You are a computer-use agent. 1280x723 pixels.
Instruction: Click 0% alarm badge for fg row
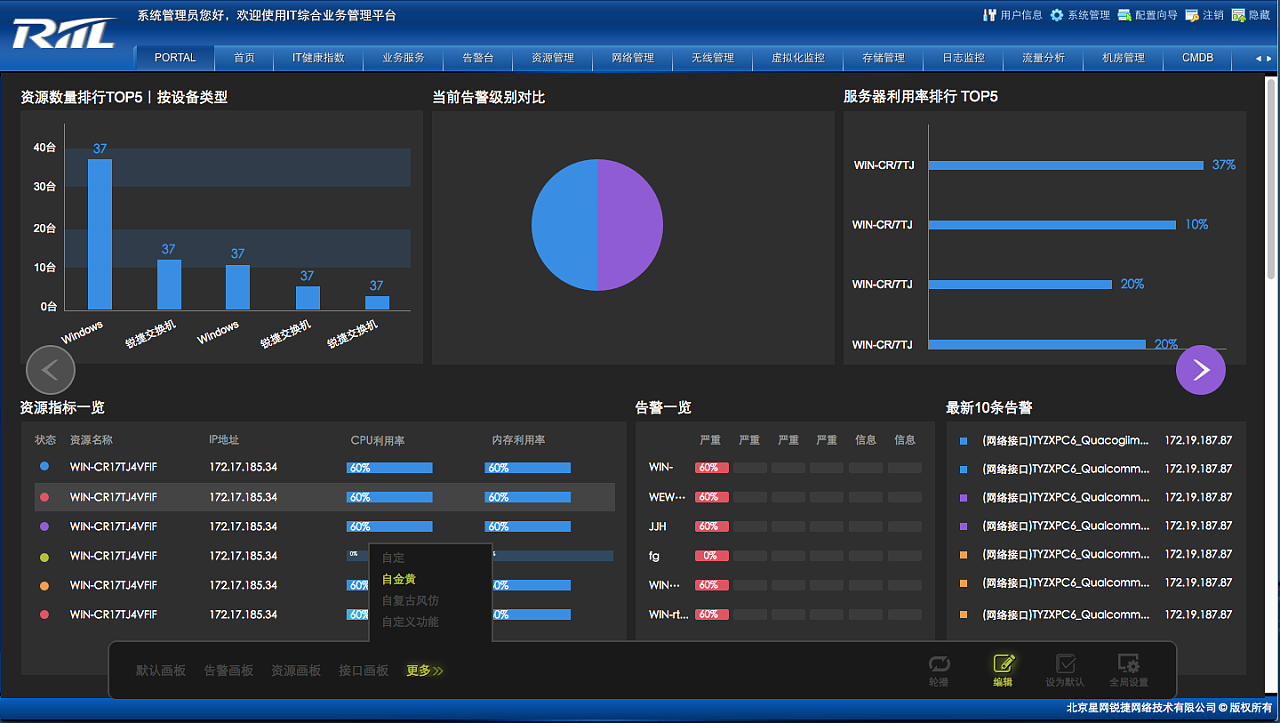pyautogui.click(x=711, y=556)
